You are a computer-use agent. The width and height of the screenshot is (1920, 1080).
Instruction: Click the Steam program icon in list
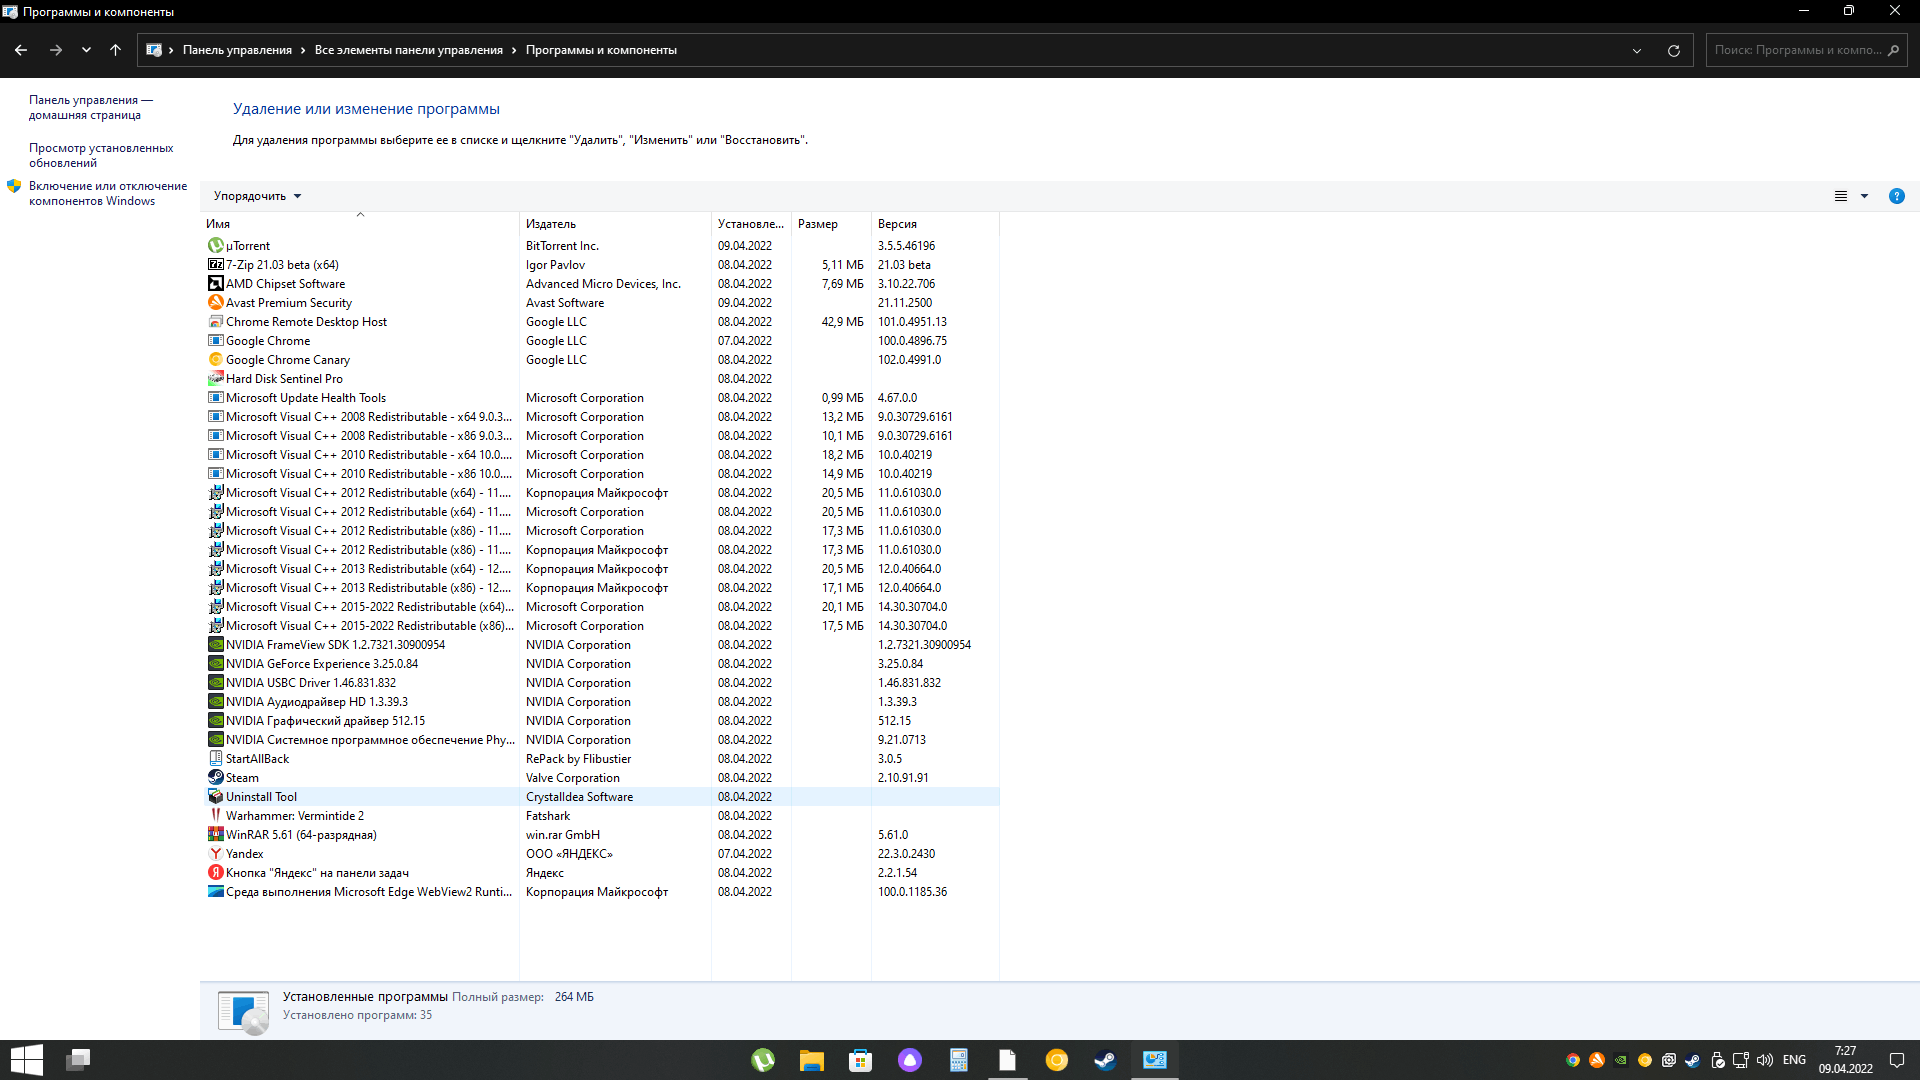215,778
